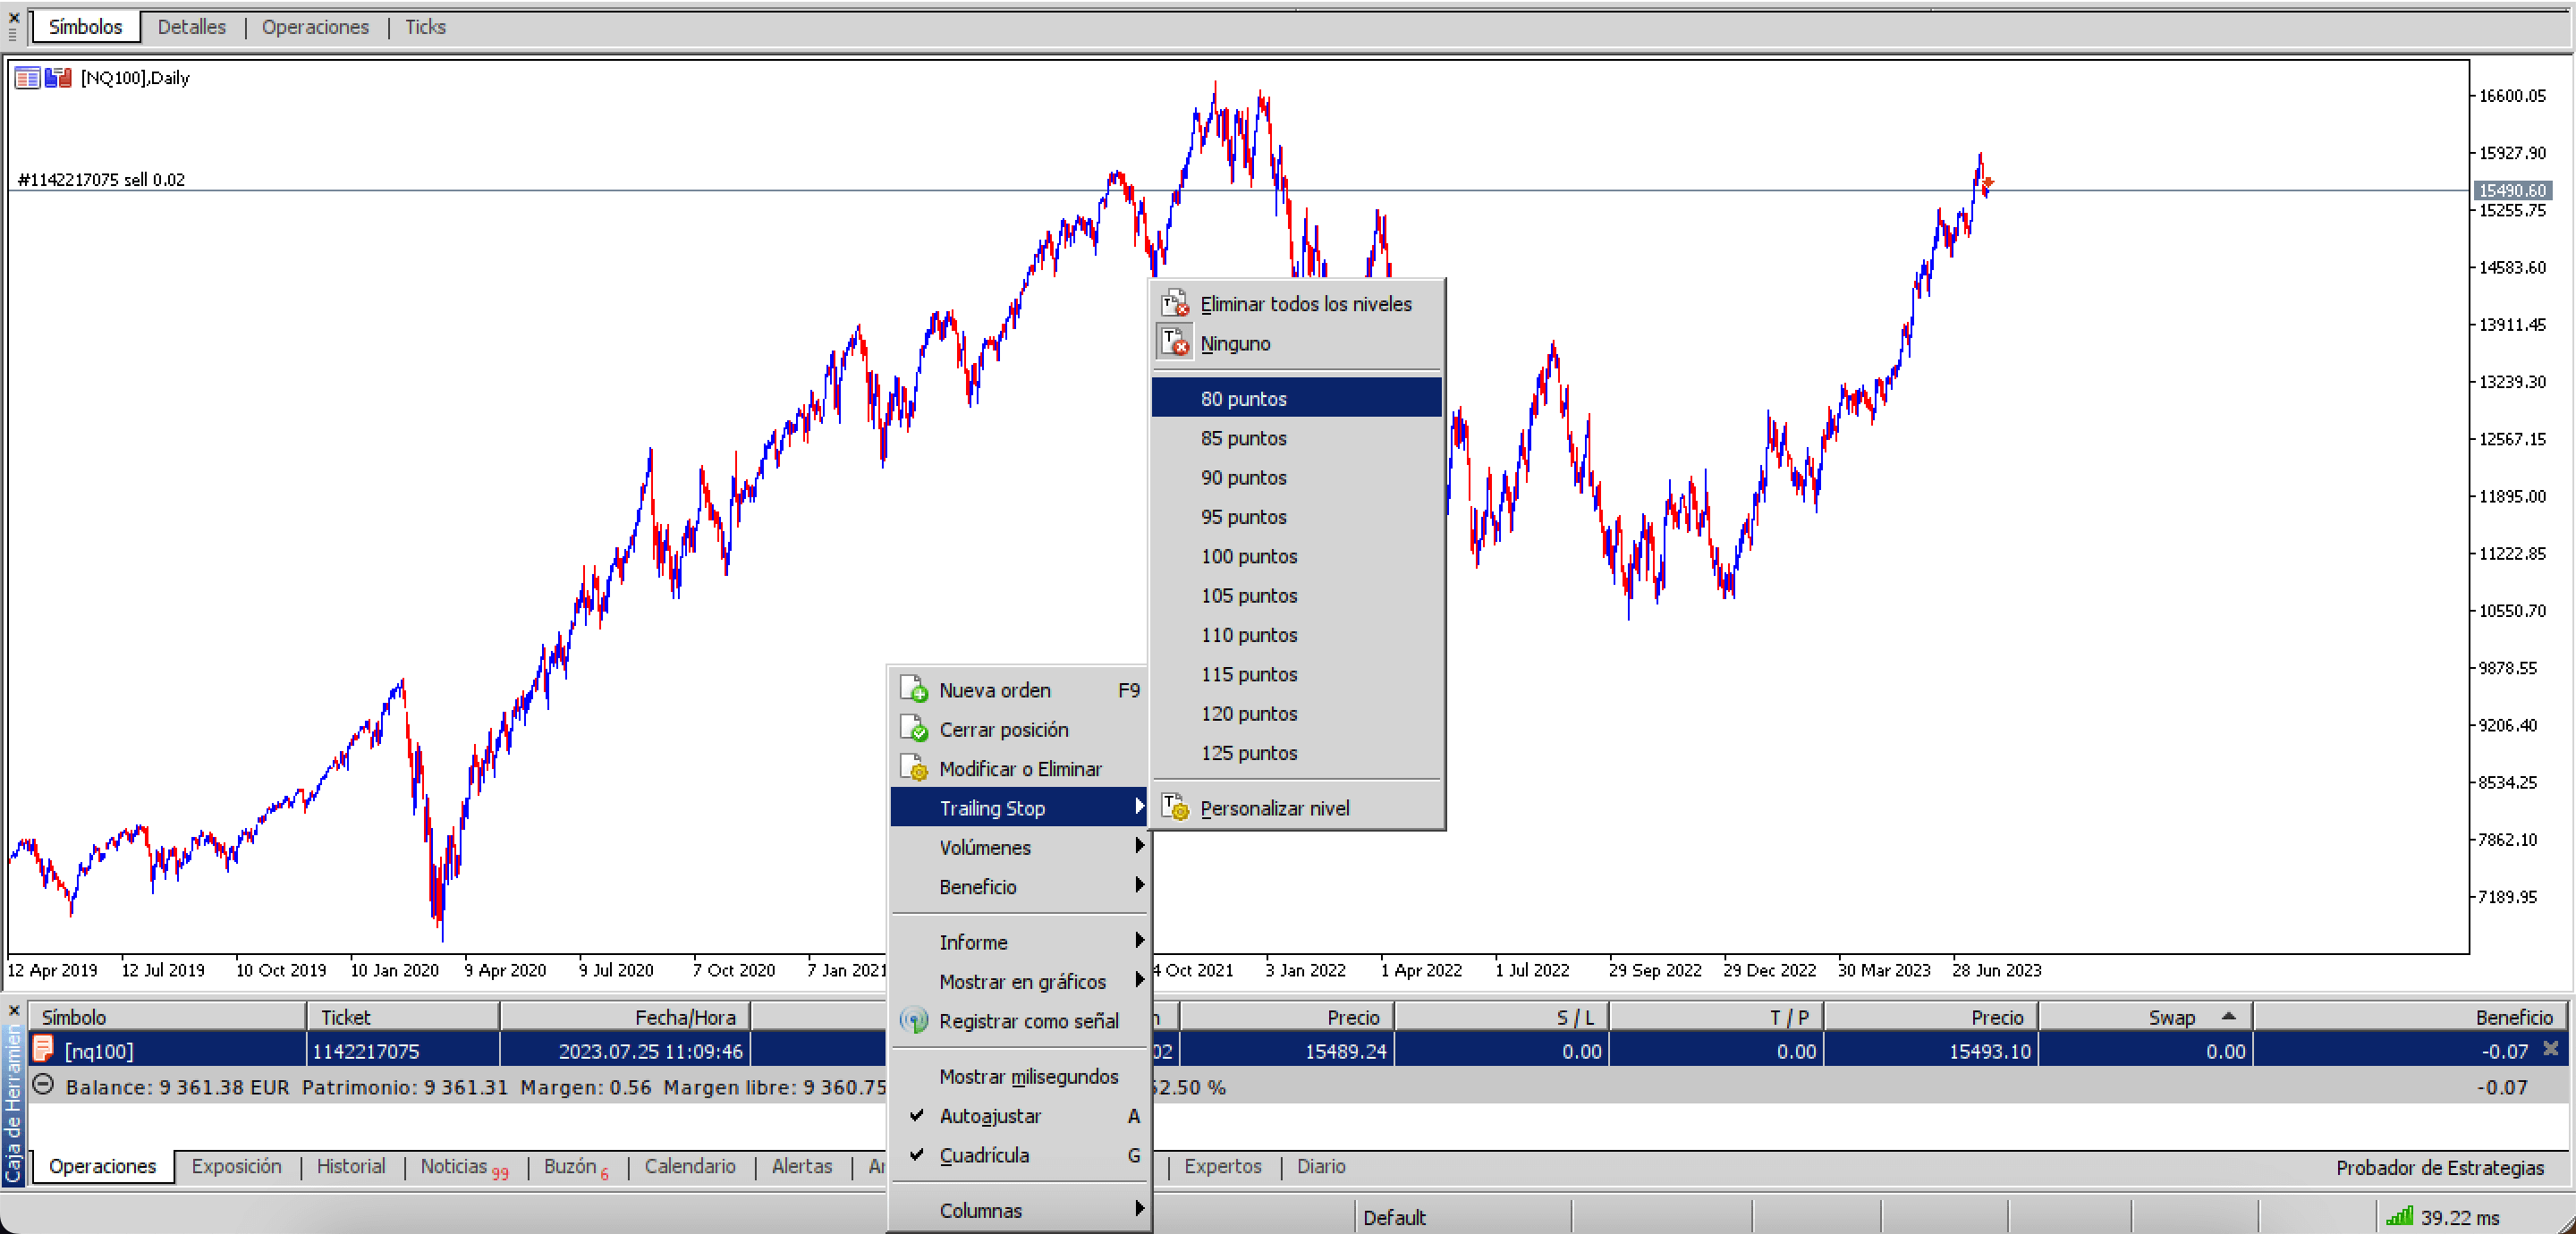2576x1234 pixels.
Task: Click ticket 1142217075 cell
Action: [403, 1050]
